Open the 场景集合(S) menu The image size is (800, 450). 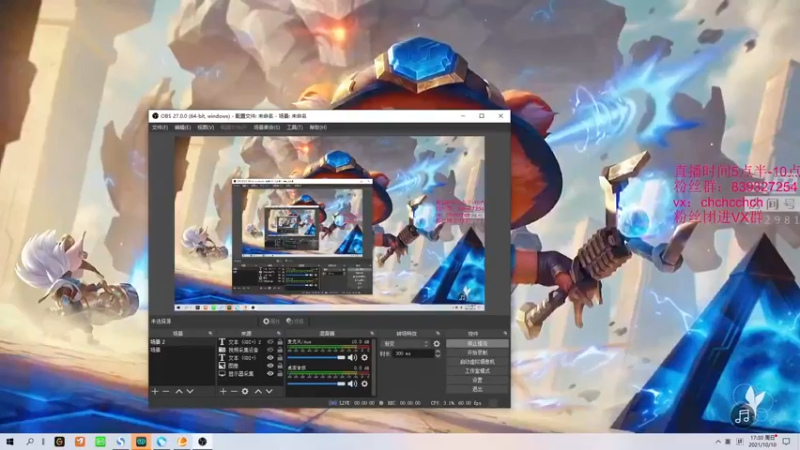pyautogui.click(x=267, y=128)
